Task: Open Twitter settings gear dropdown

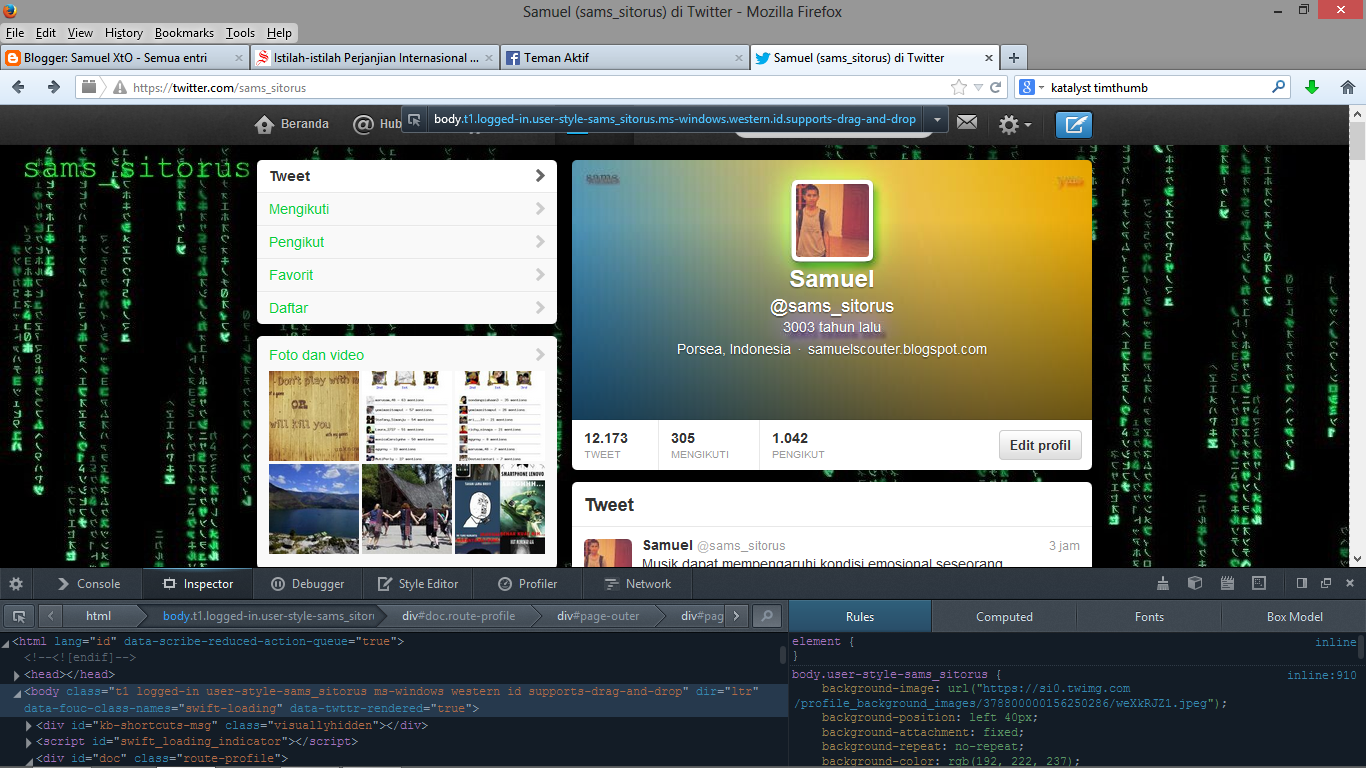Action: (1015, 125)
